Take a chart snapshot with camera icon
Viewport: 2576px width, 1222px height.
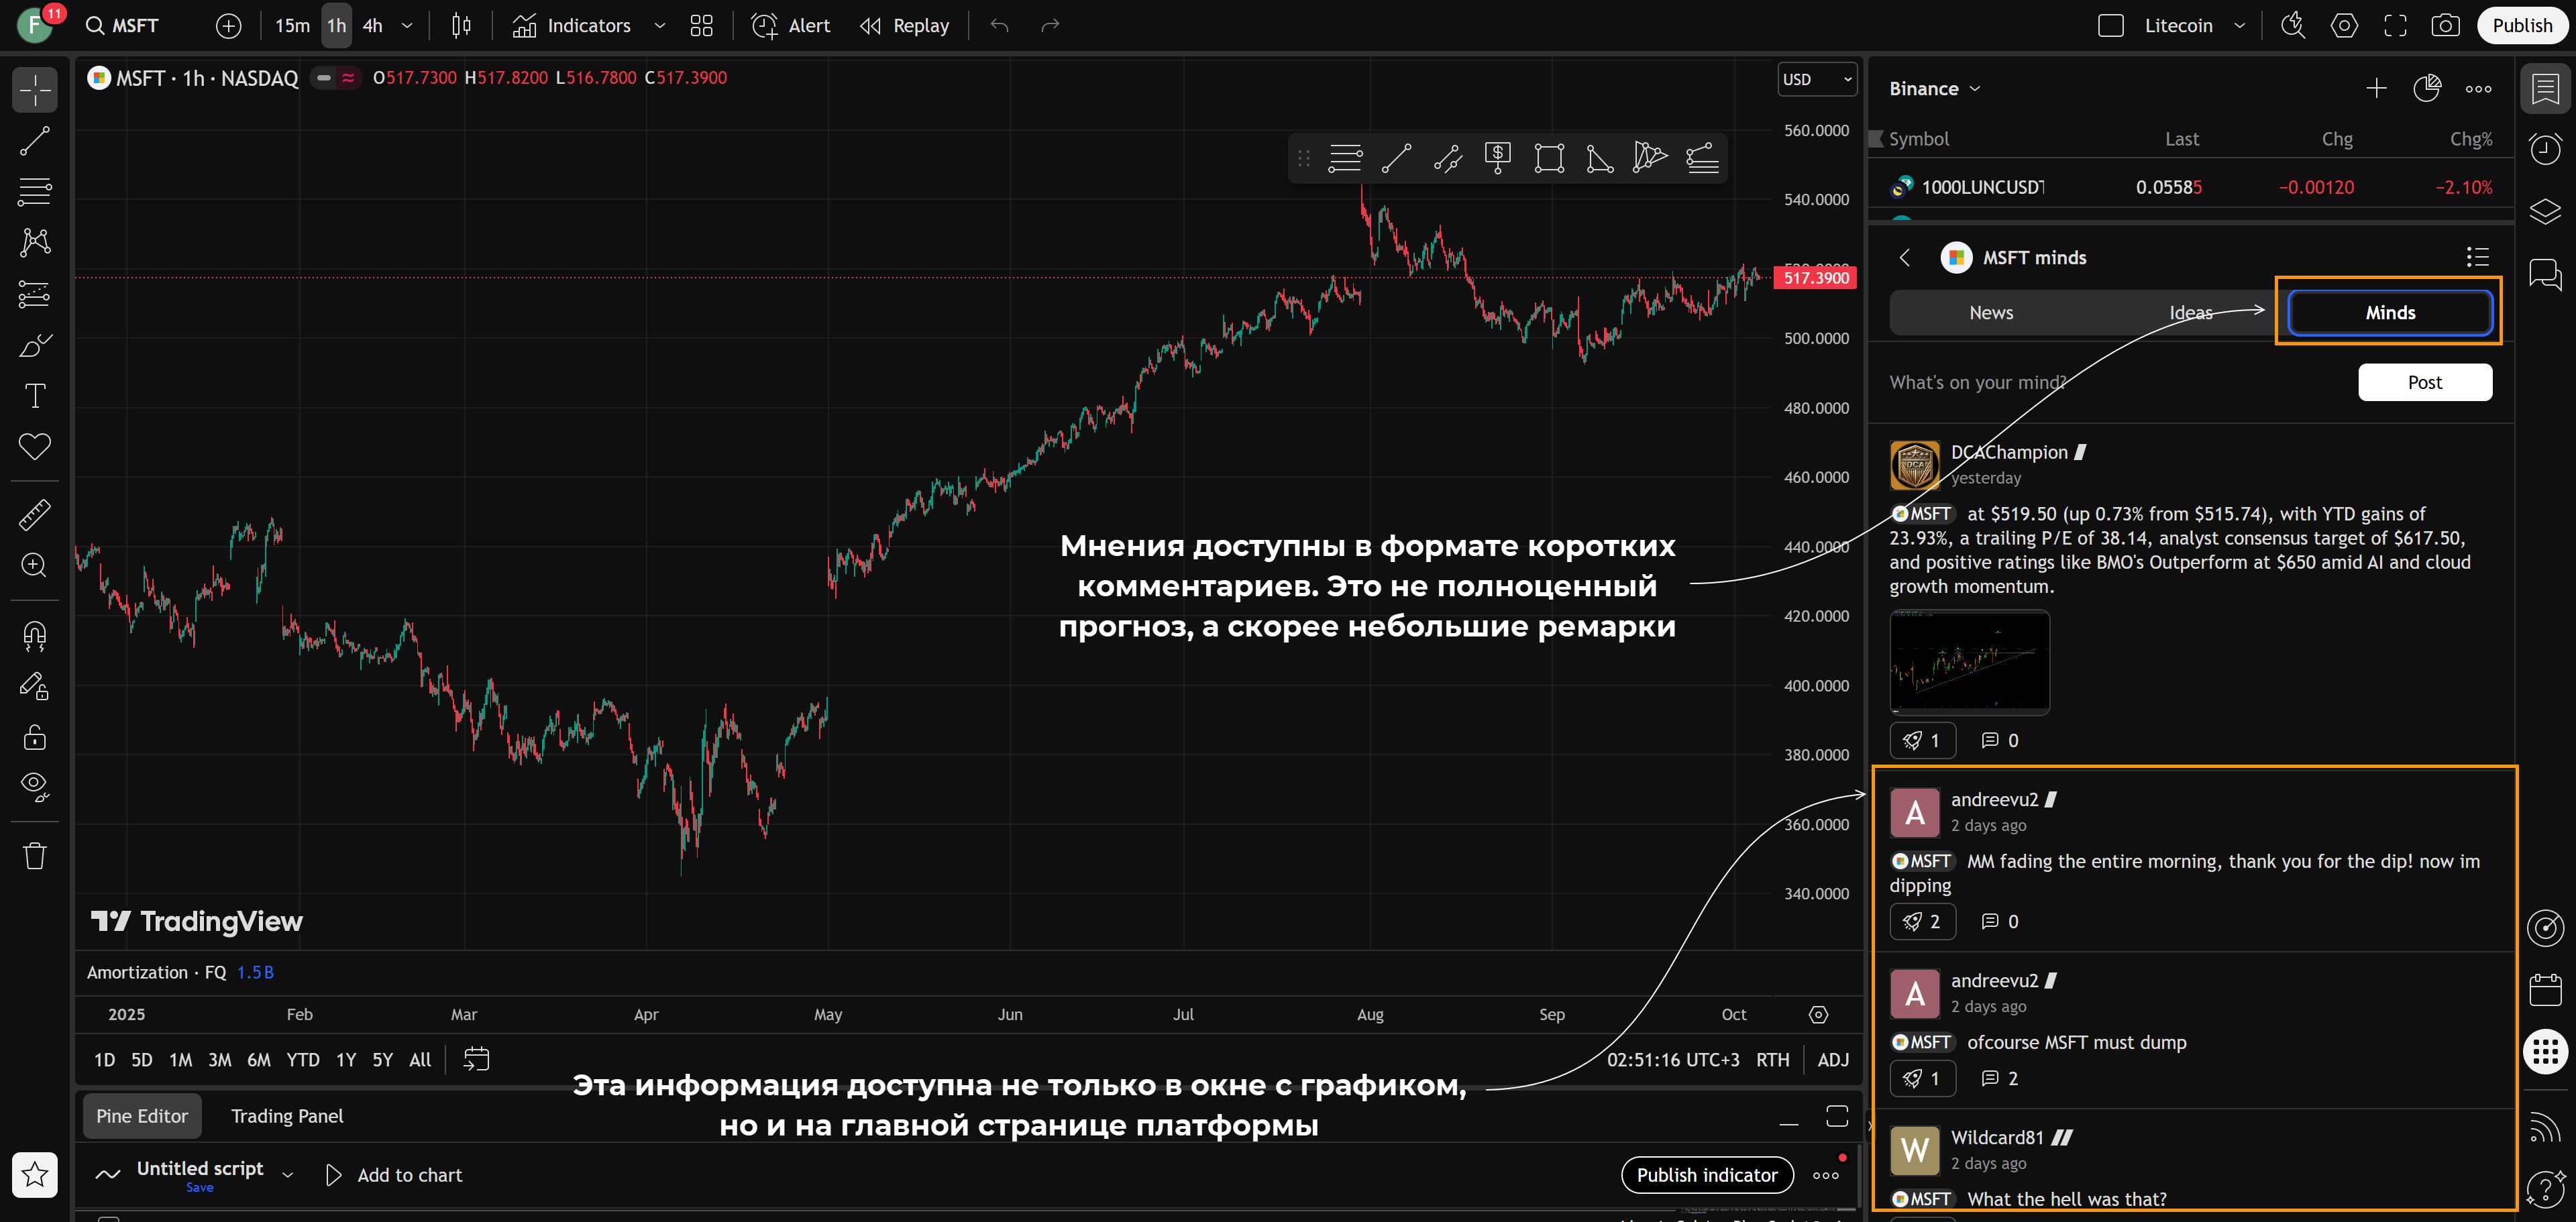point(2445,26)
